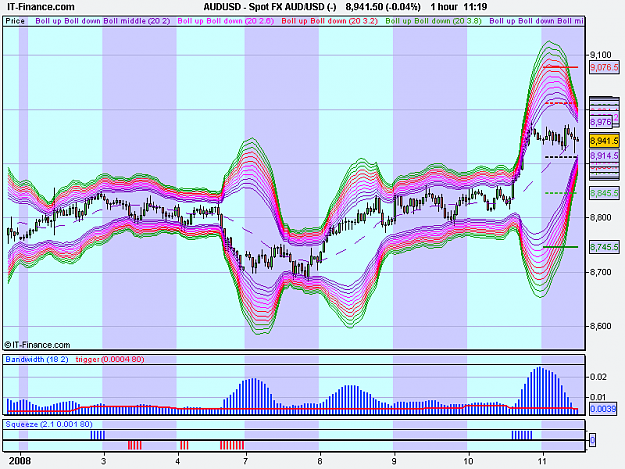
Task: Click the 8,700 price axis label
Action: click(x=601, y=273)
